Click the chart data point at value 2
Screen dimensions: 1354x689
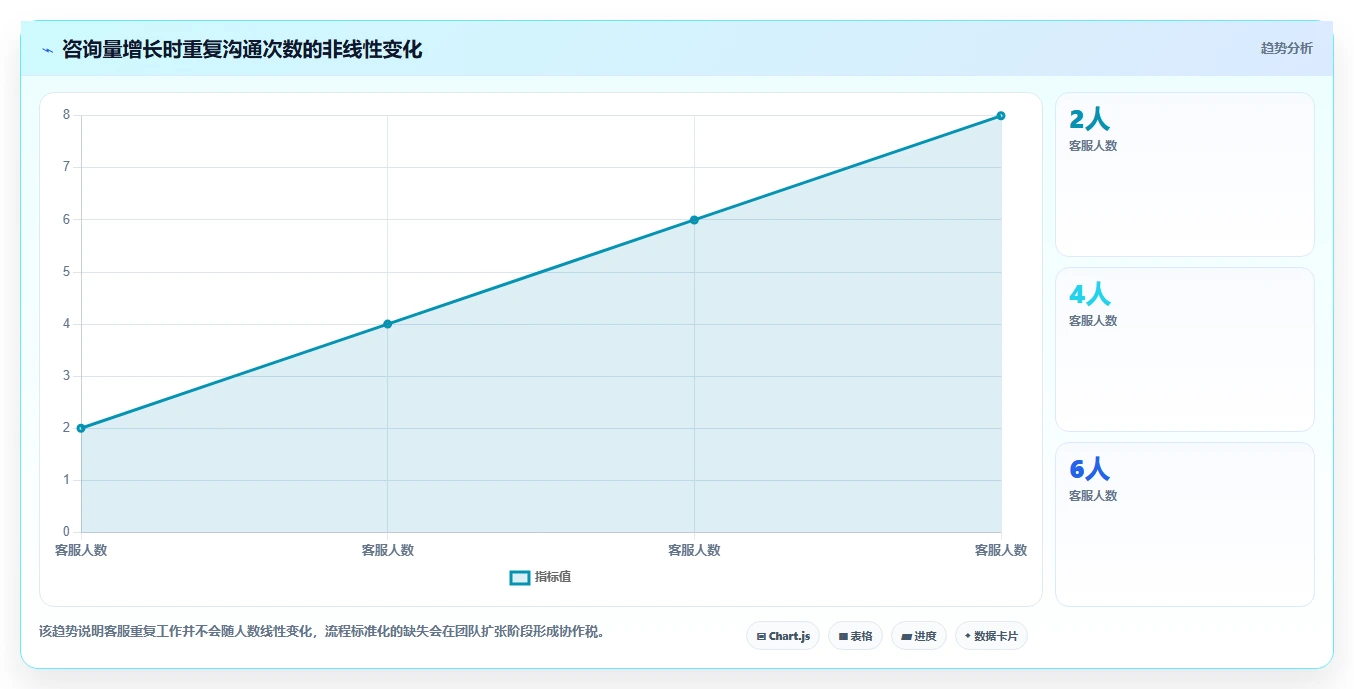coord(81,428)
